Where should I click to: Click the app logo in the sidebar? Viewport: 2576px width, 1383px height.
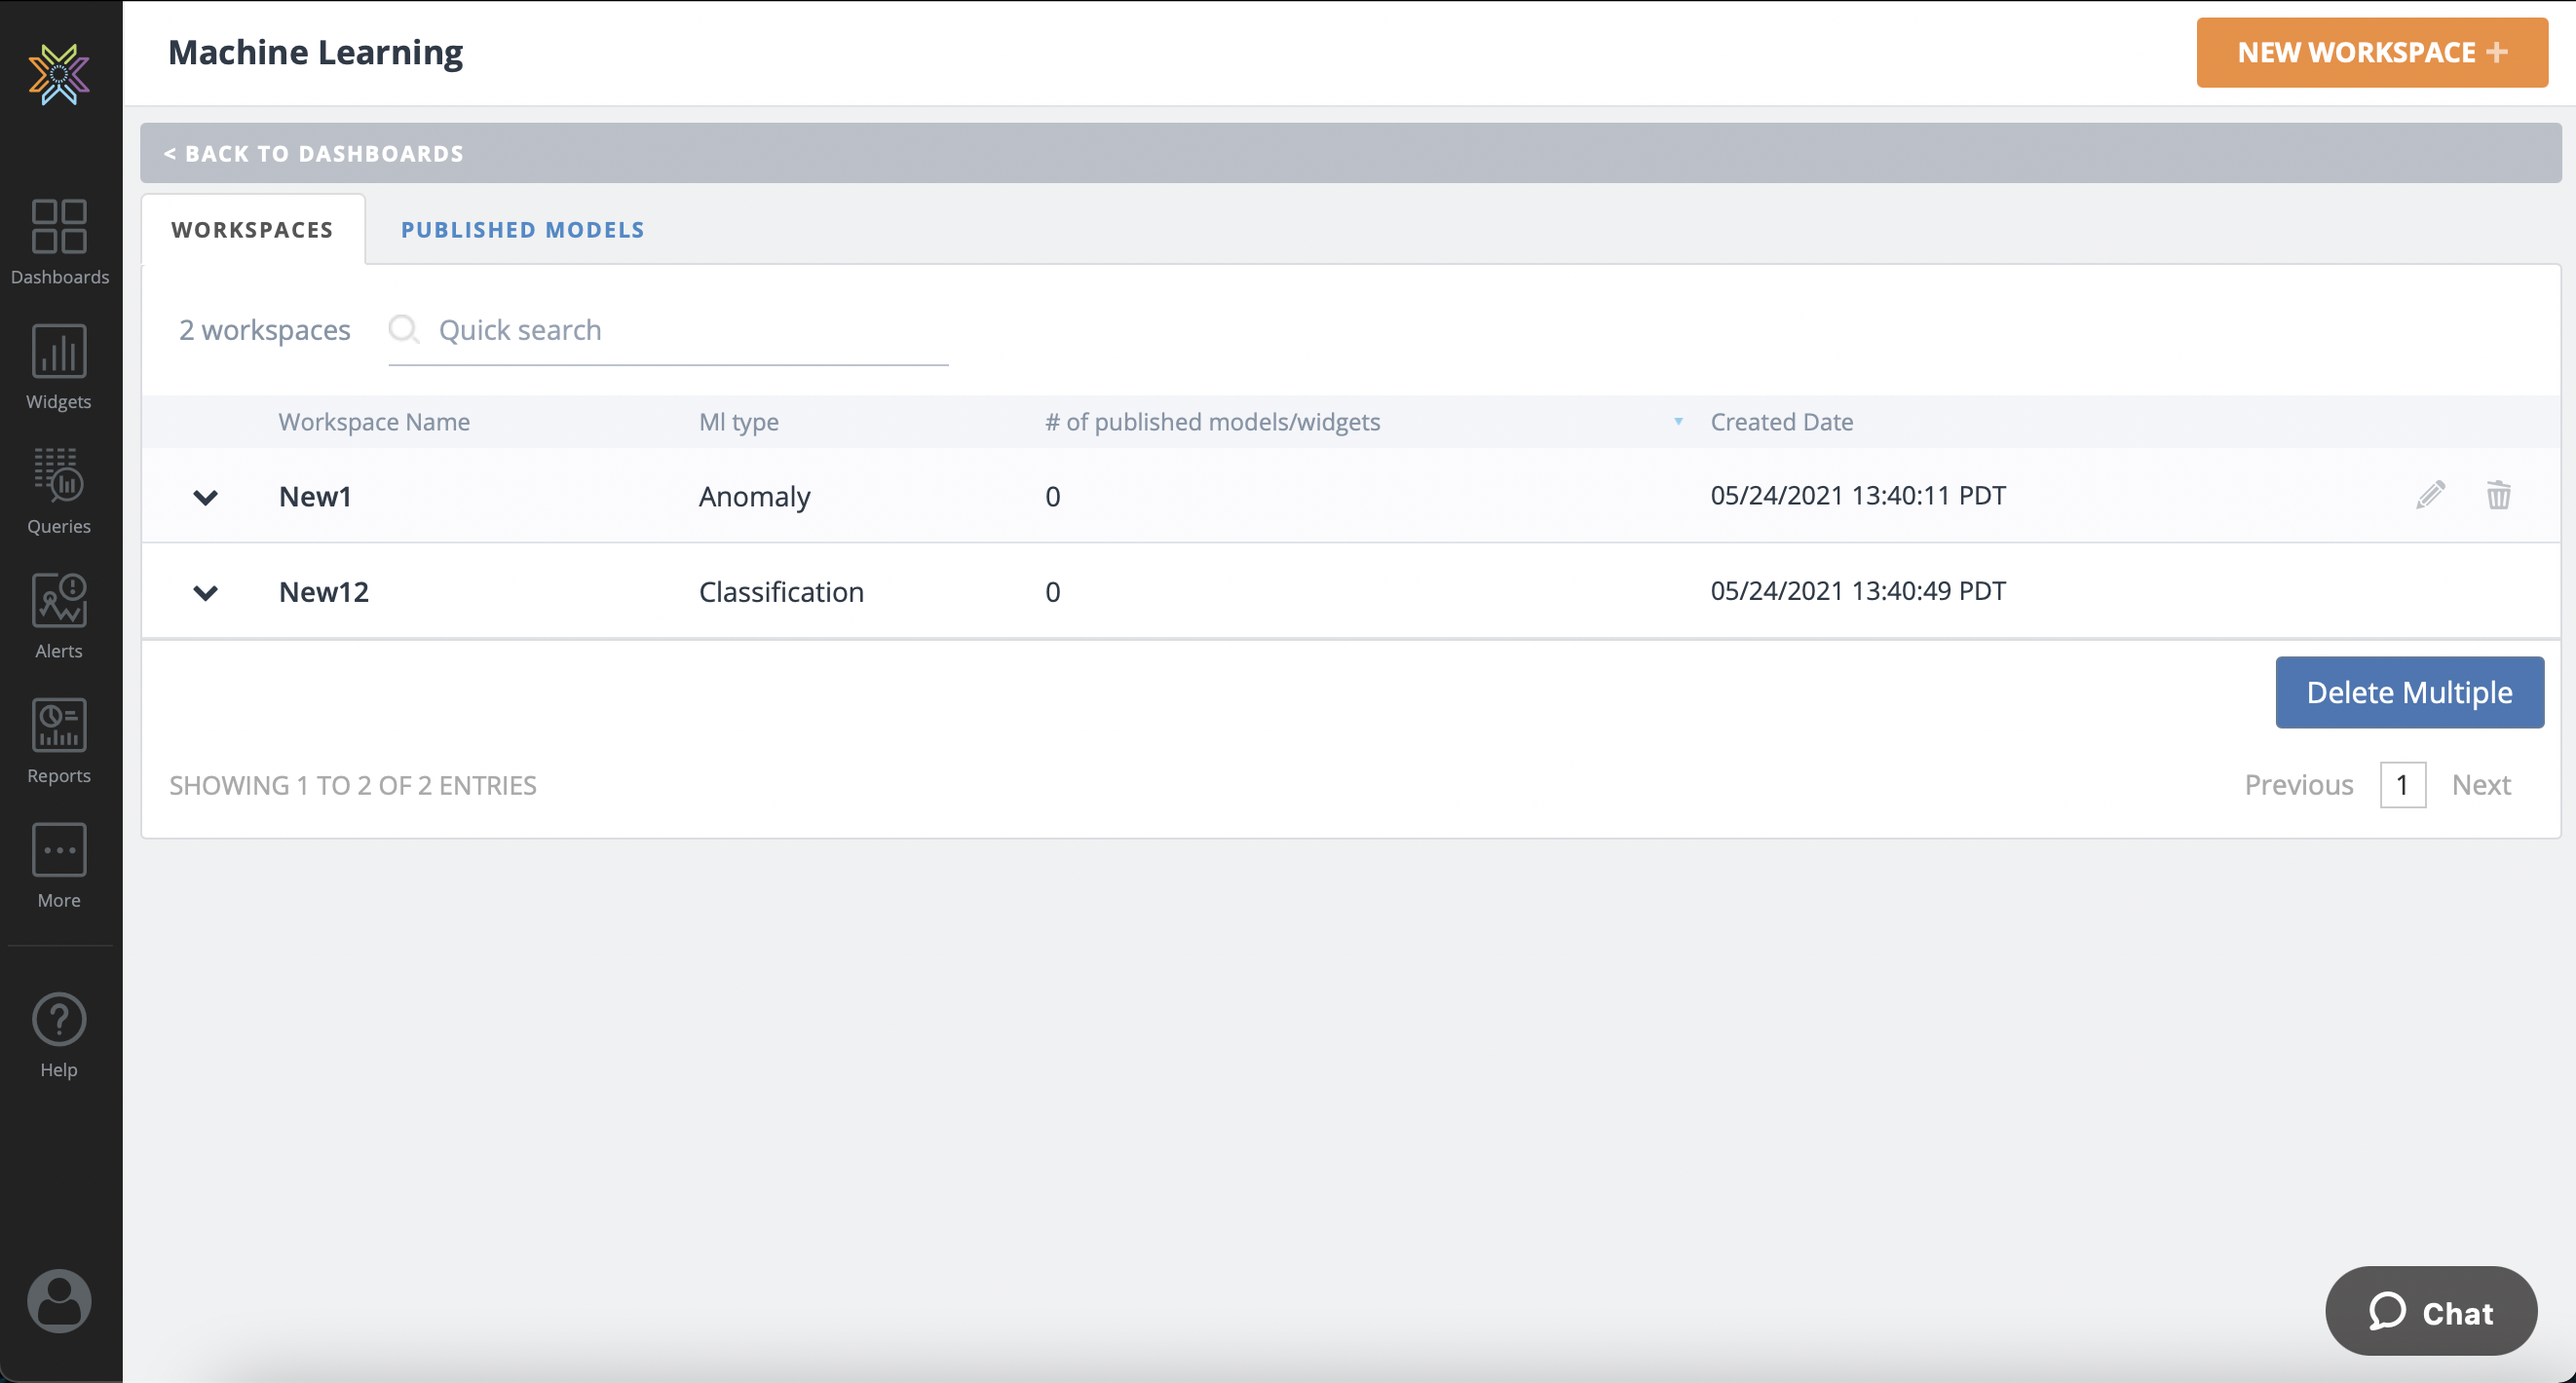click(x=59, y=73)
